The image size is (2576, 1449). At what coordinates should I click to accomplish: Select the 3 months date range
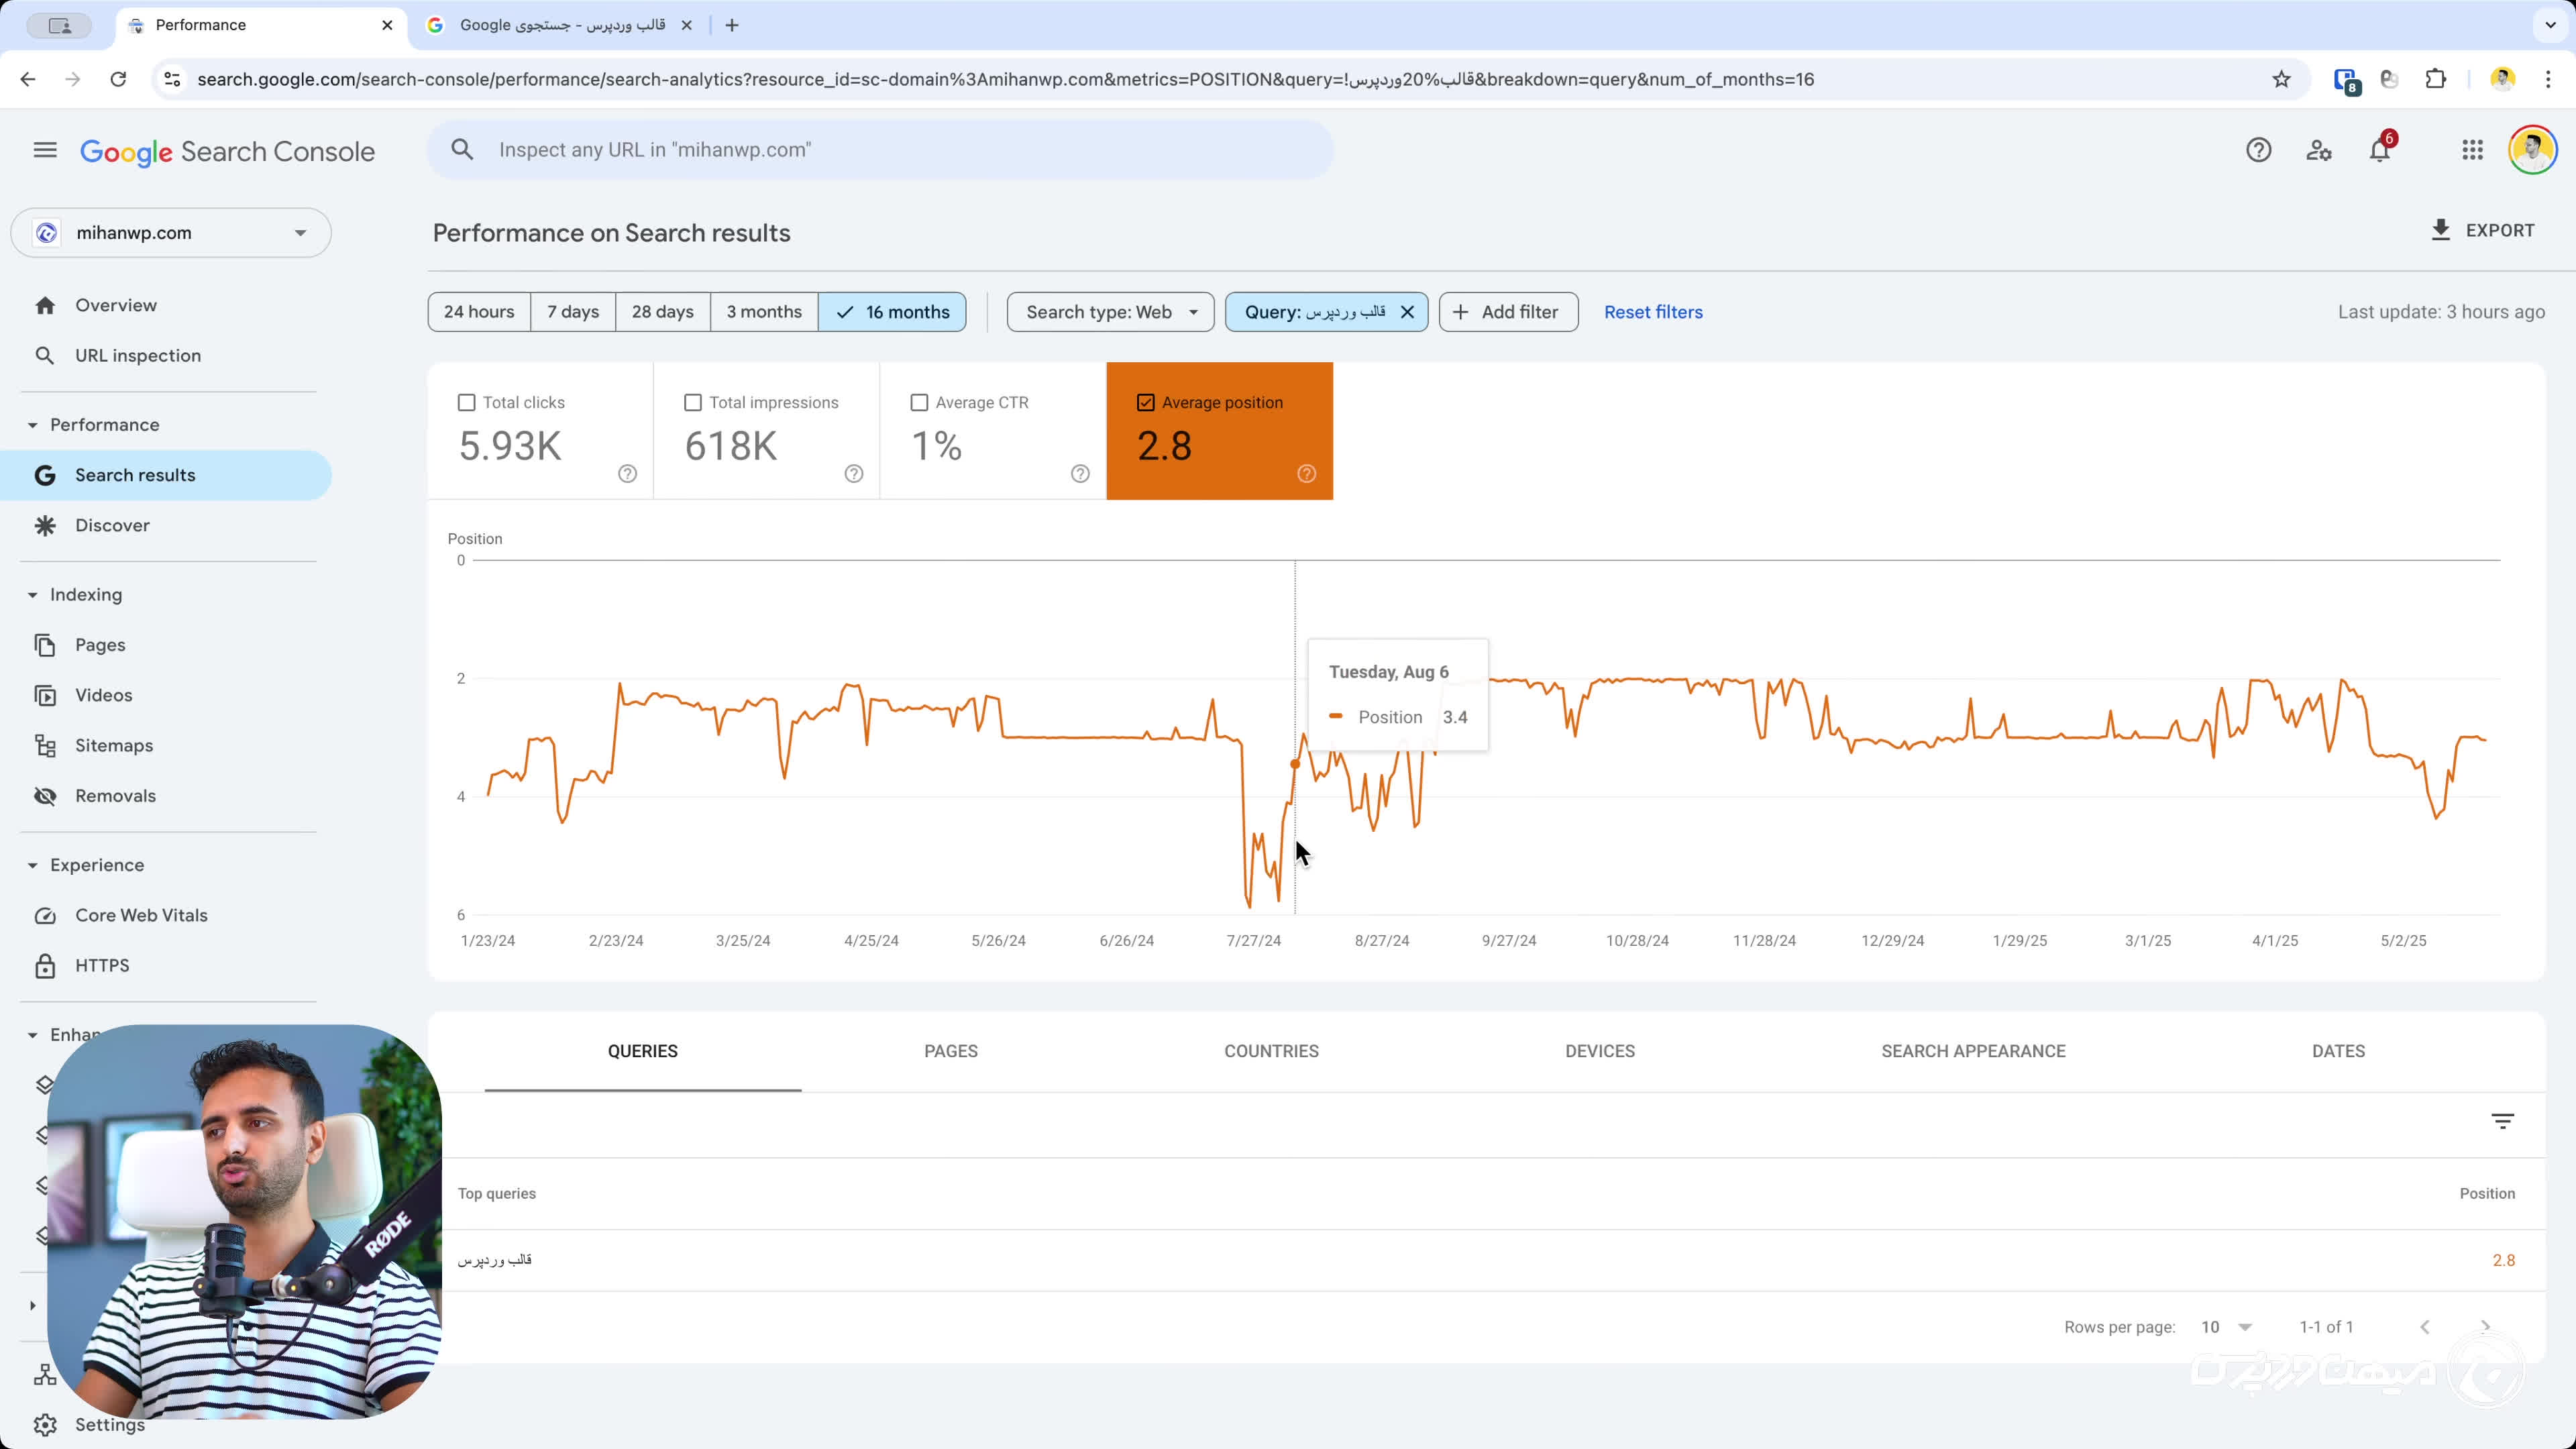tap(764, 312)
